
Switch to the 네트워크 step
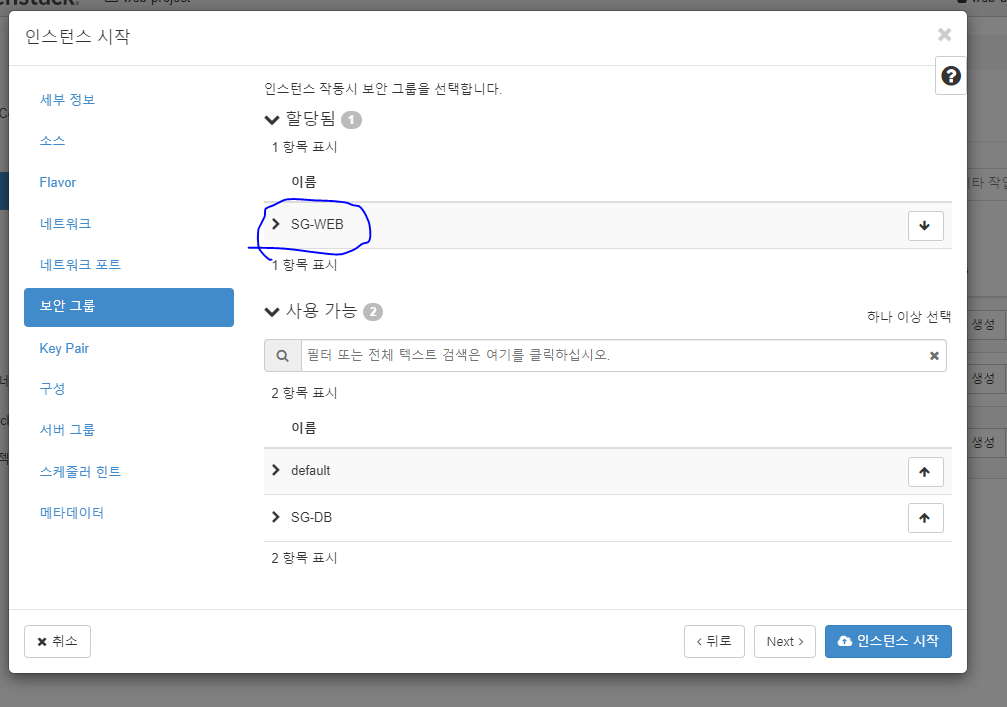(65, 223)
